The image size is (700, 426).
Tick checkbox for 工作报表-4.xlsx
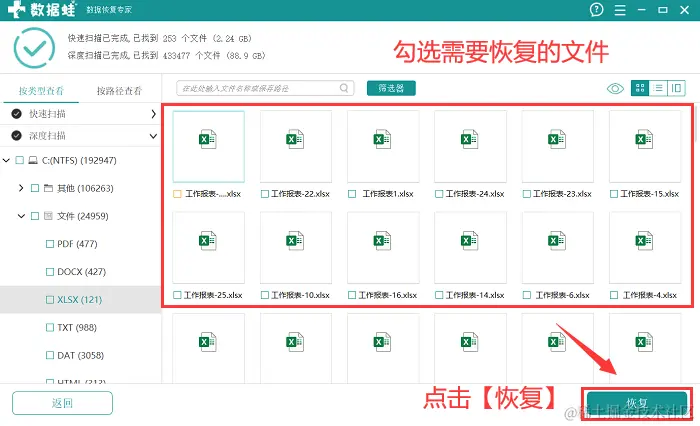click(614, 295)
